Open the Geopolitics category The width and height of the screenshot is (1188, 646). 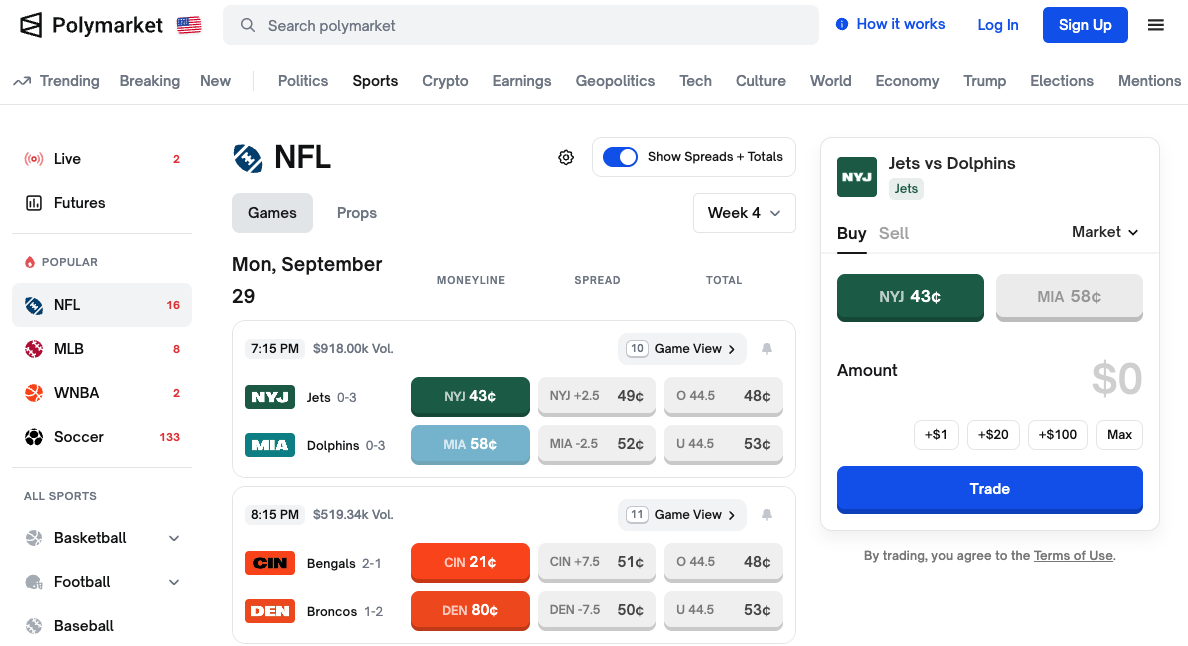615,81
